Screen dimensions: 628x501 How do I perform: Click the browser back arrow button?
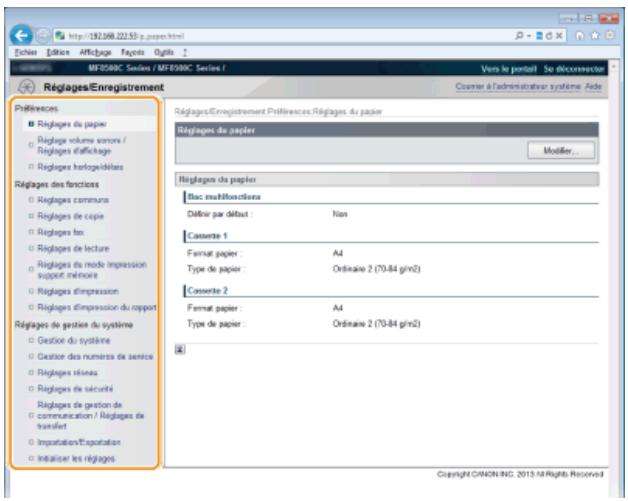click(21, 35)
